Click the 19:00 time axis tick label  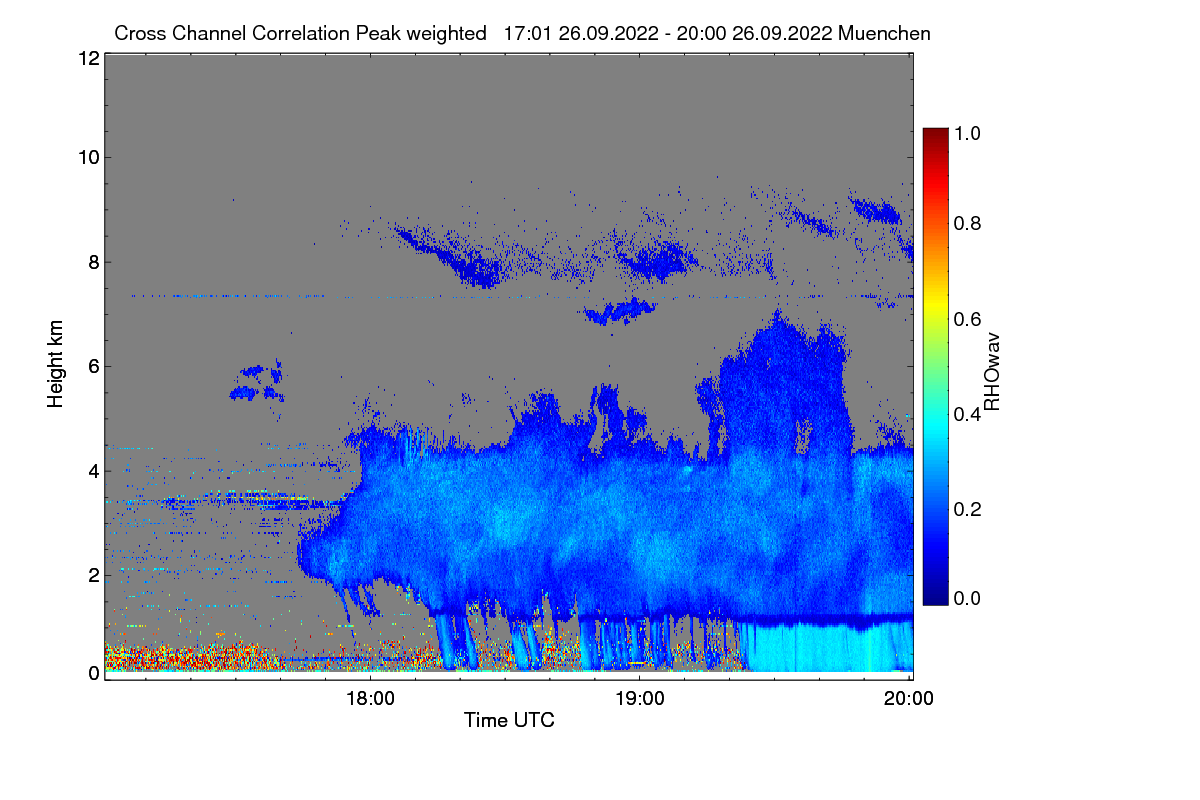point(640,699)
